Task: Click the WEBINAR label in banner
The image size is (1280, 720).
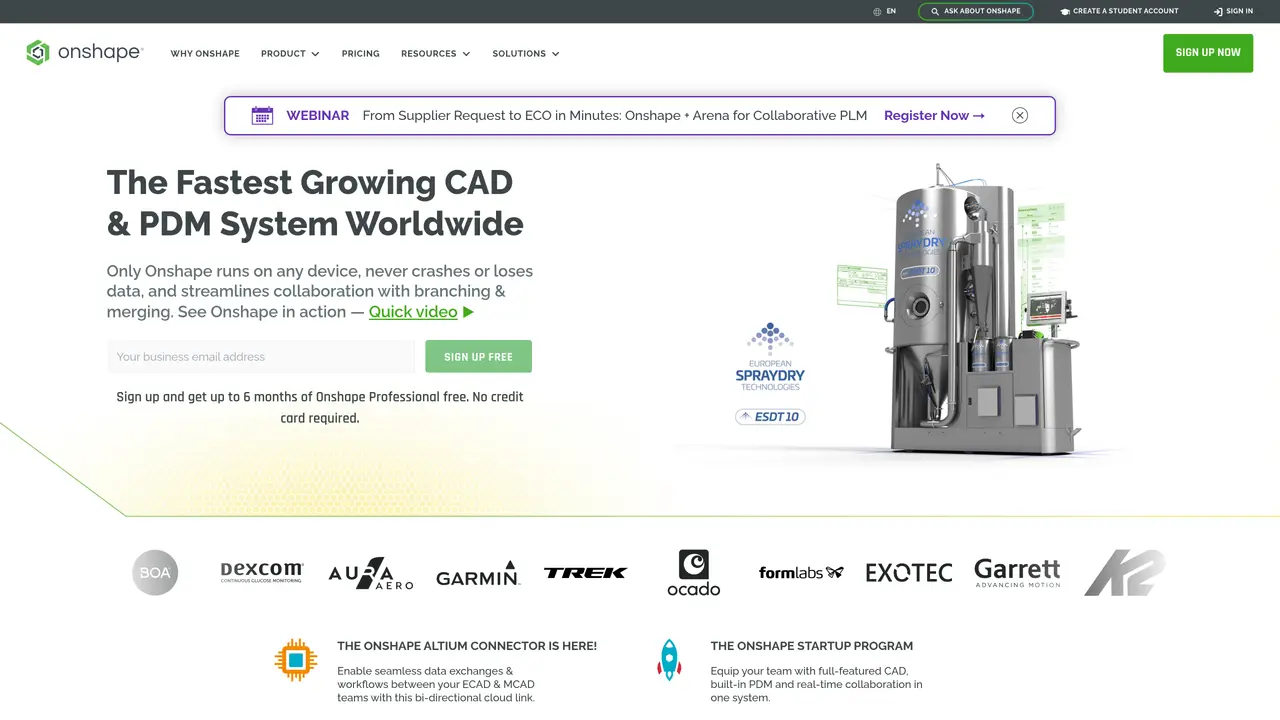Action: click(x=318, y=116)
